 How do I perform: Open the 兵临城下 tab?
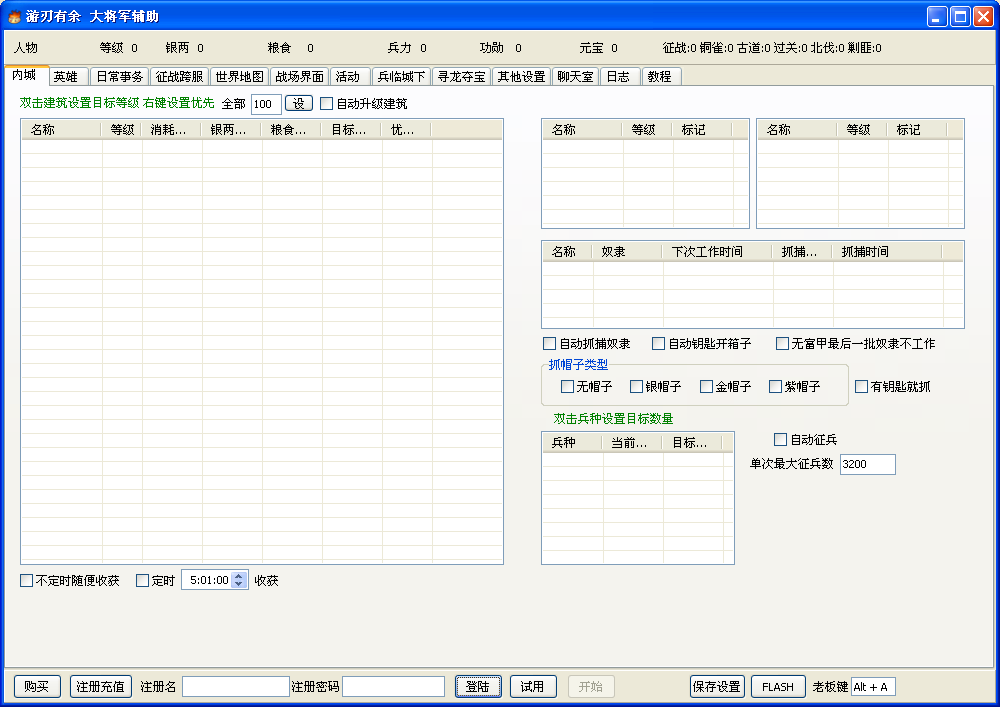click(401, 77)
